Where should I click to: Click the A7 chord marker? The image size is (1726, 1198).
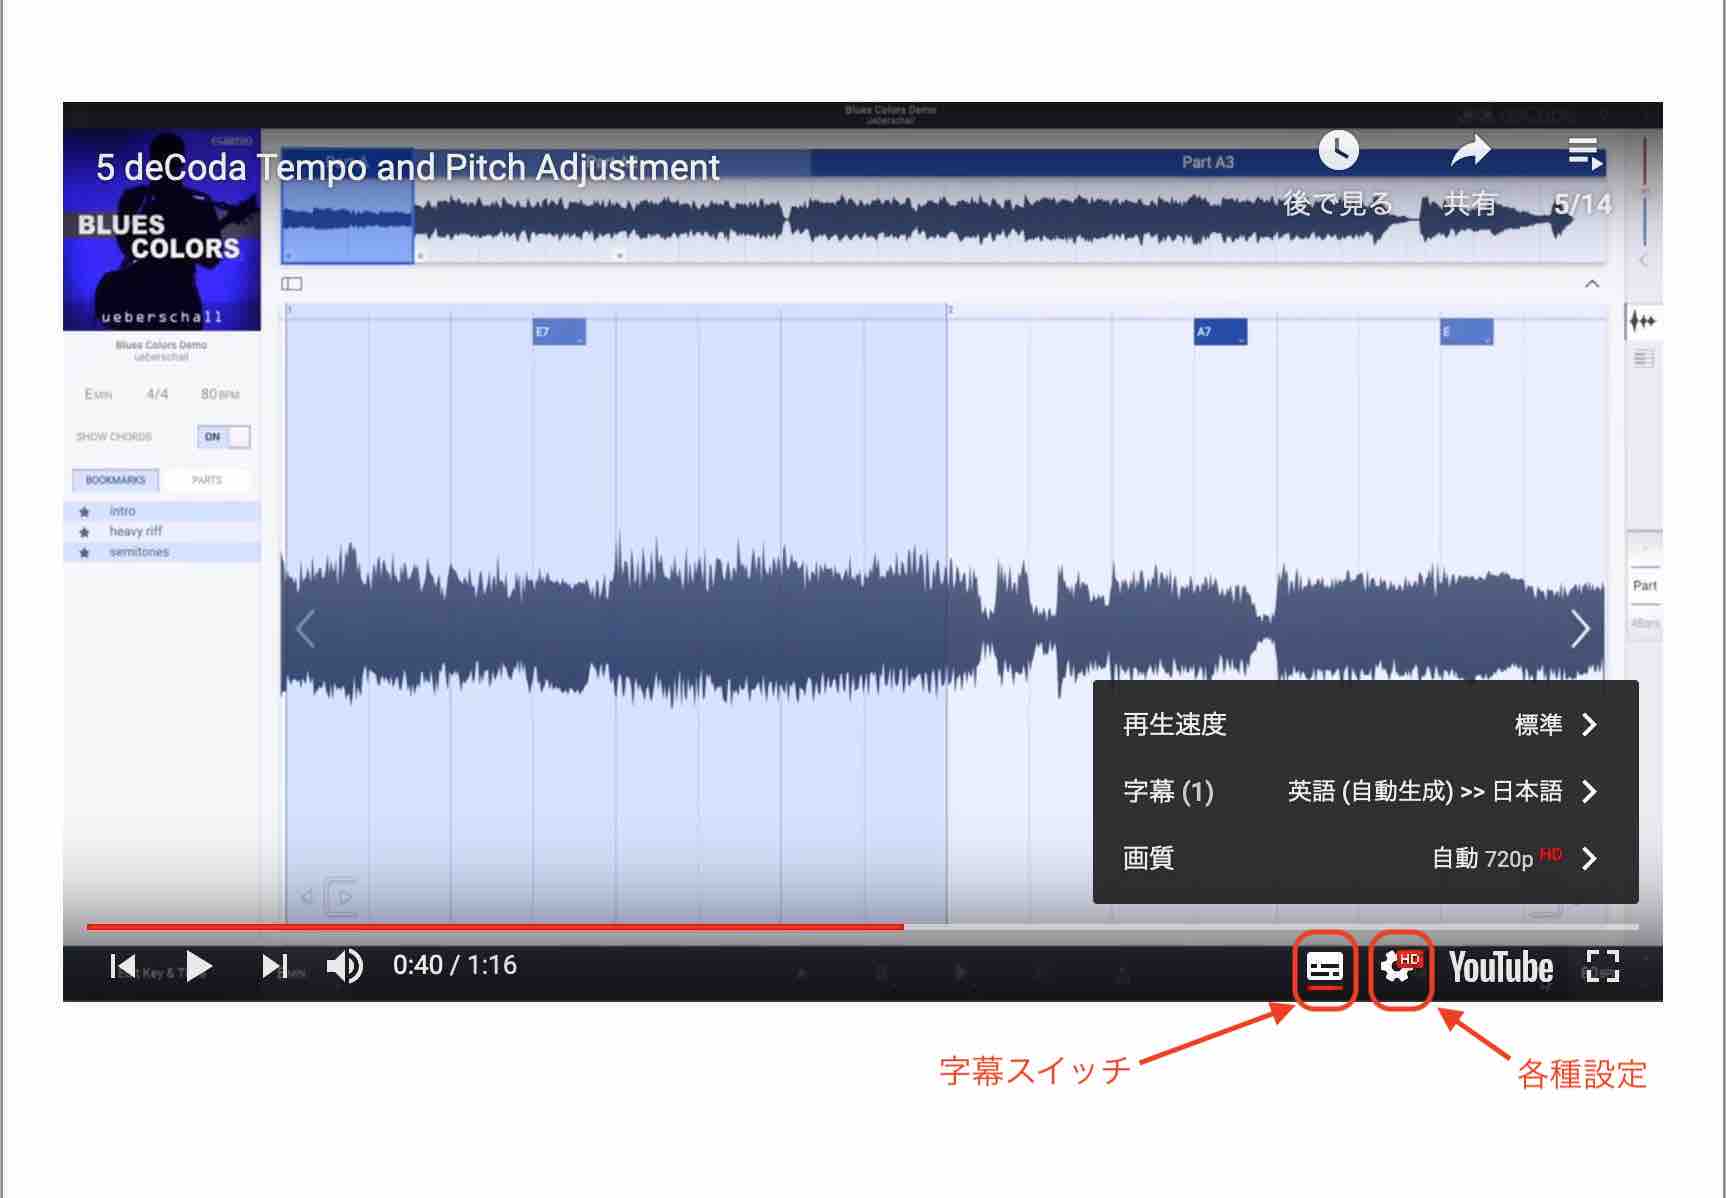click(1219, 332)
